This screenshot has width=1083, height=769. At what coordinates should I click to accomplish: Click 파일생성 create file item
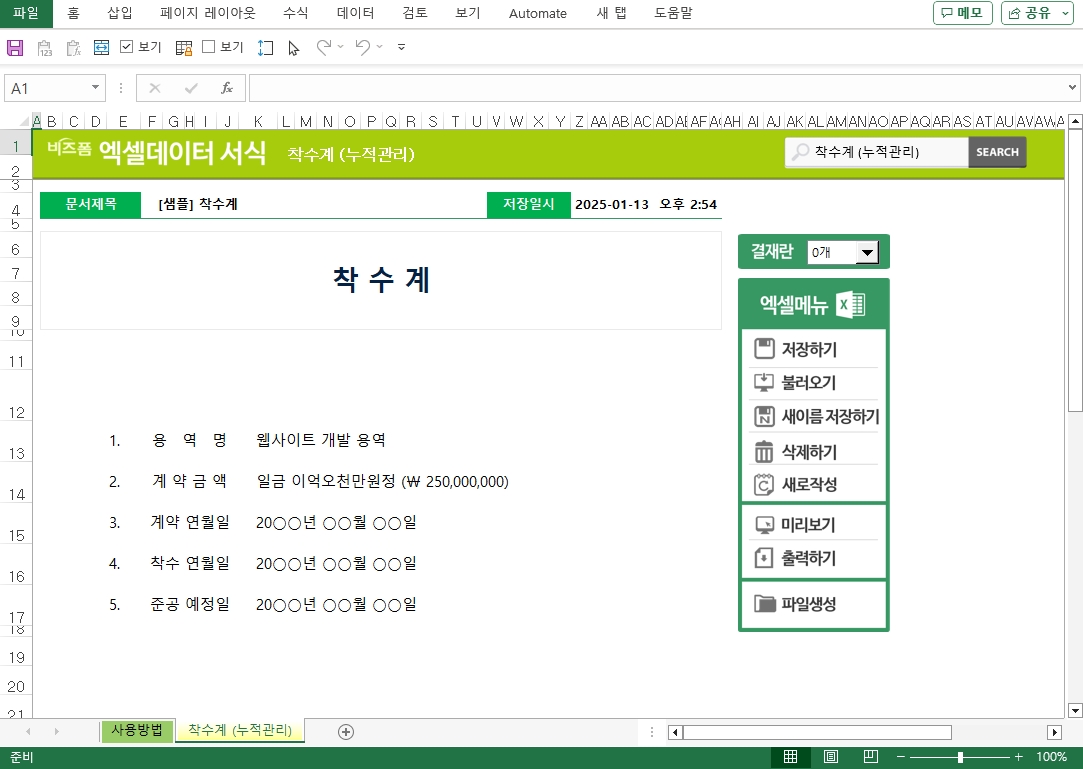pos(813,604)
